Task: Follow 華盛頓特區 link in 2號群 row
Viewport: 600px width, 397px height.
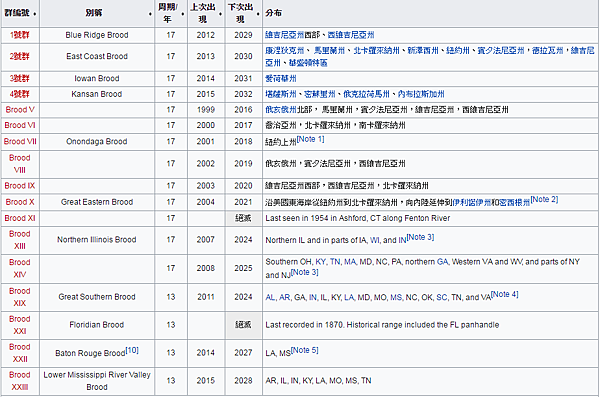Action: [x=308, y=63]
